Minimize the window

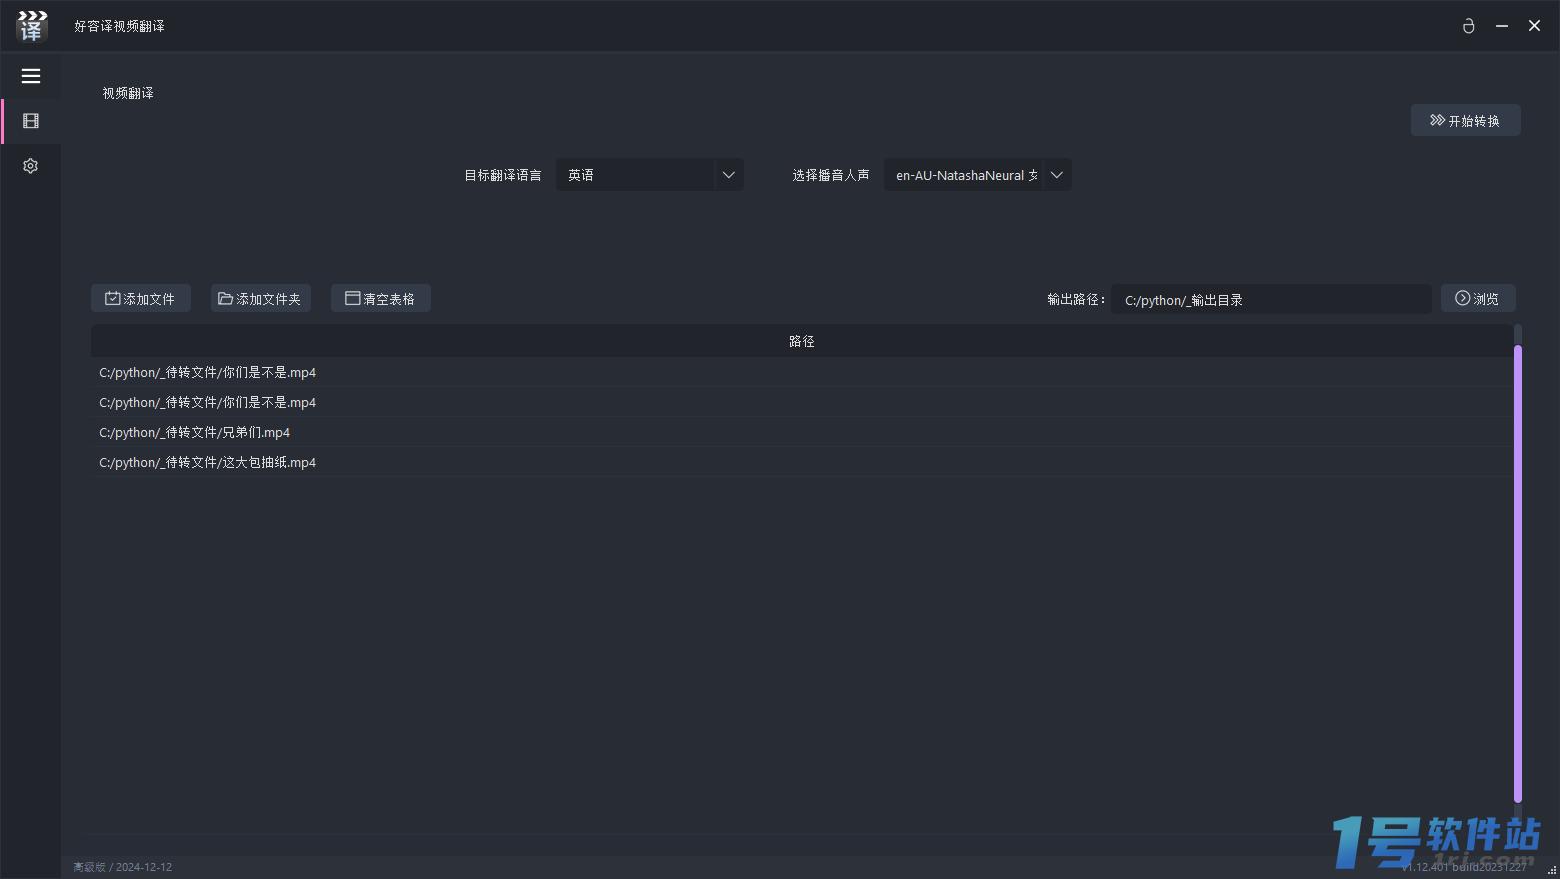pyautogui.click(x=1501, y=26)
